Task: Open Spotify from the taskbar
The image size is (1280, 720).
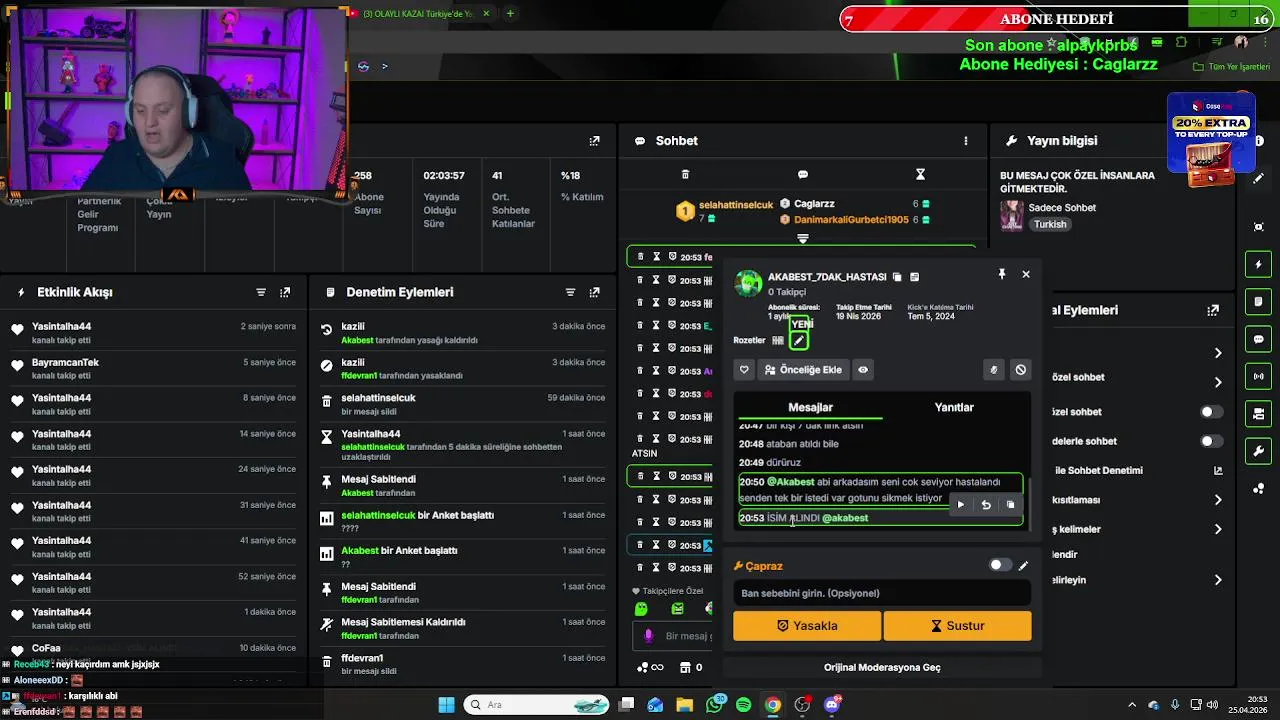Action: pos(743,705)
